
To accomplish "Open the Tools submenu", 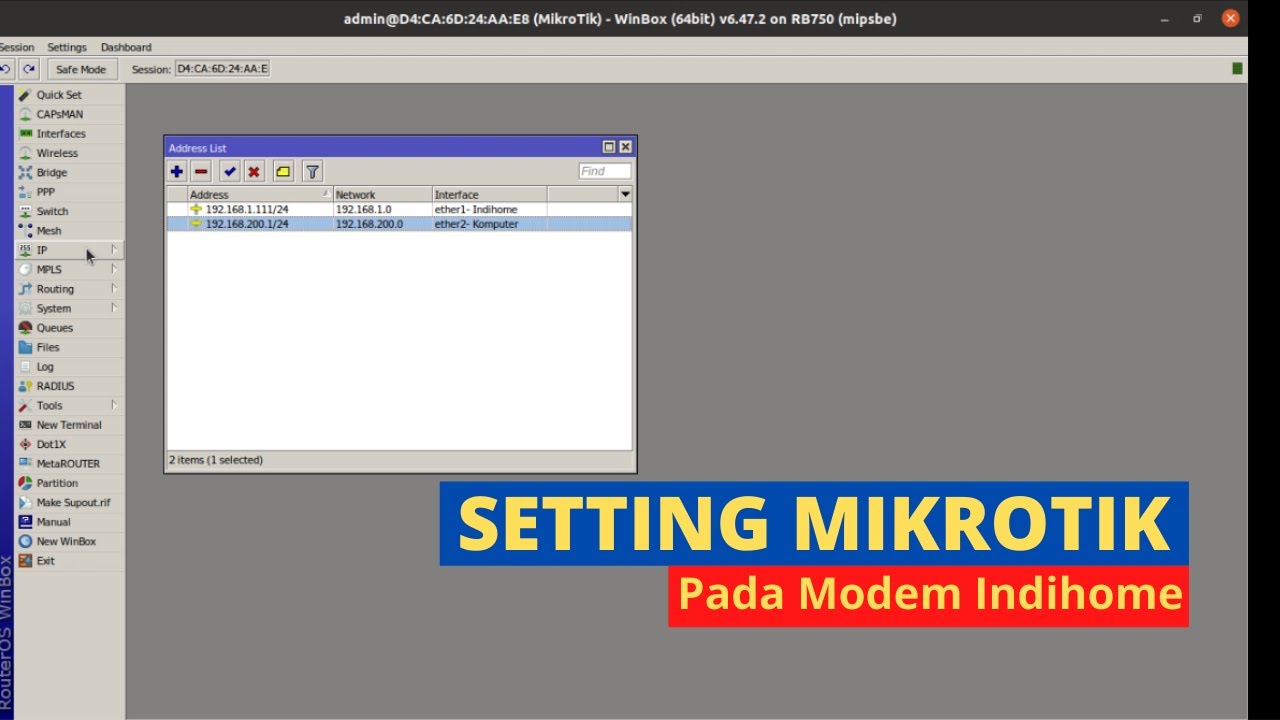I will [x=69, y=406].
